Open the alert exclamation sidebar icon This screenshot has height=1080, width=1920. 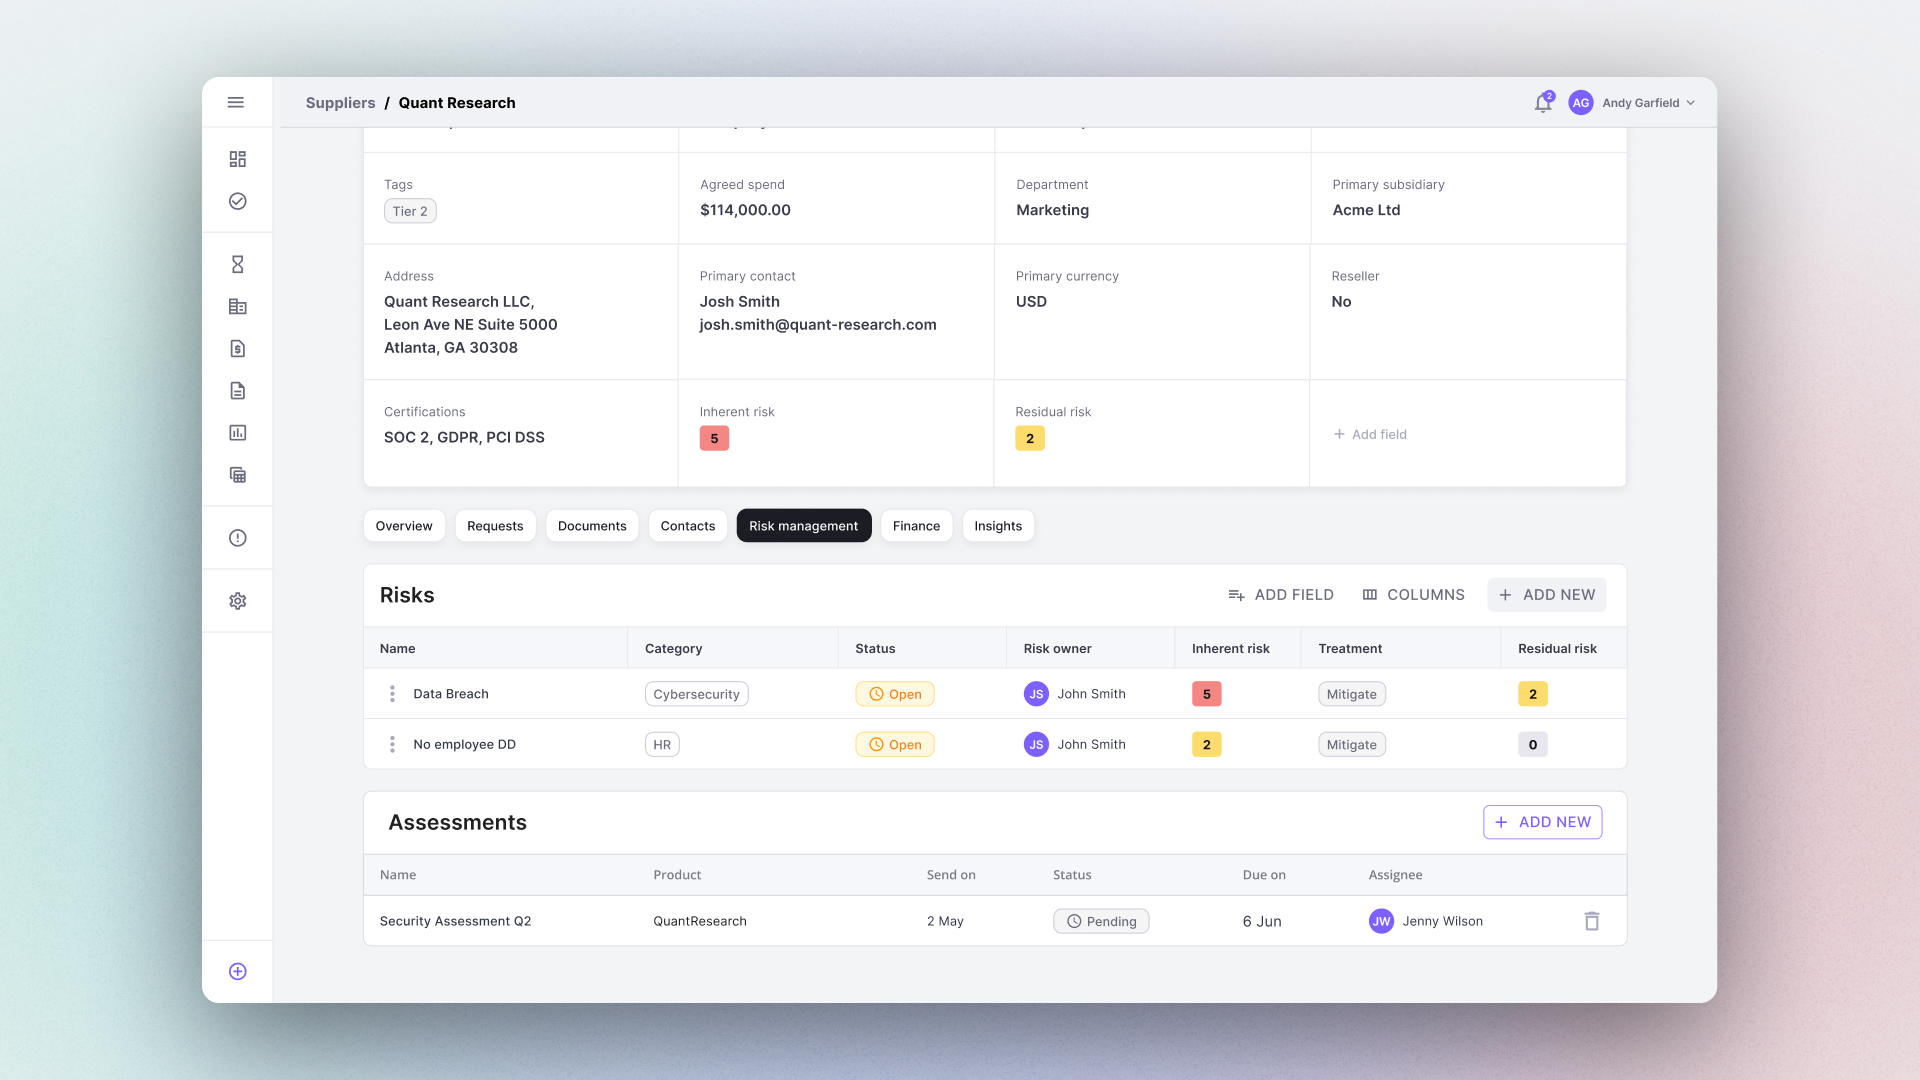pyautogui.click(x=237, y=538)
